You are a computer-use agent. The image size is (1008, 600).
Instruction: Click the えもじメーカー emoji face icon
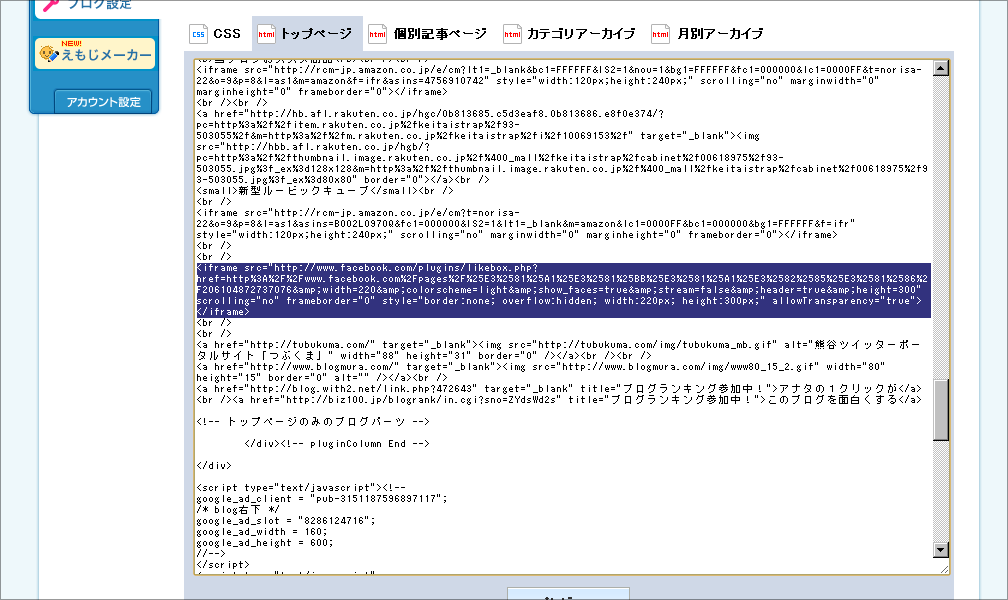(49, 53)
